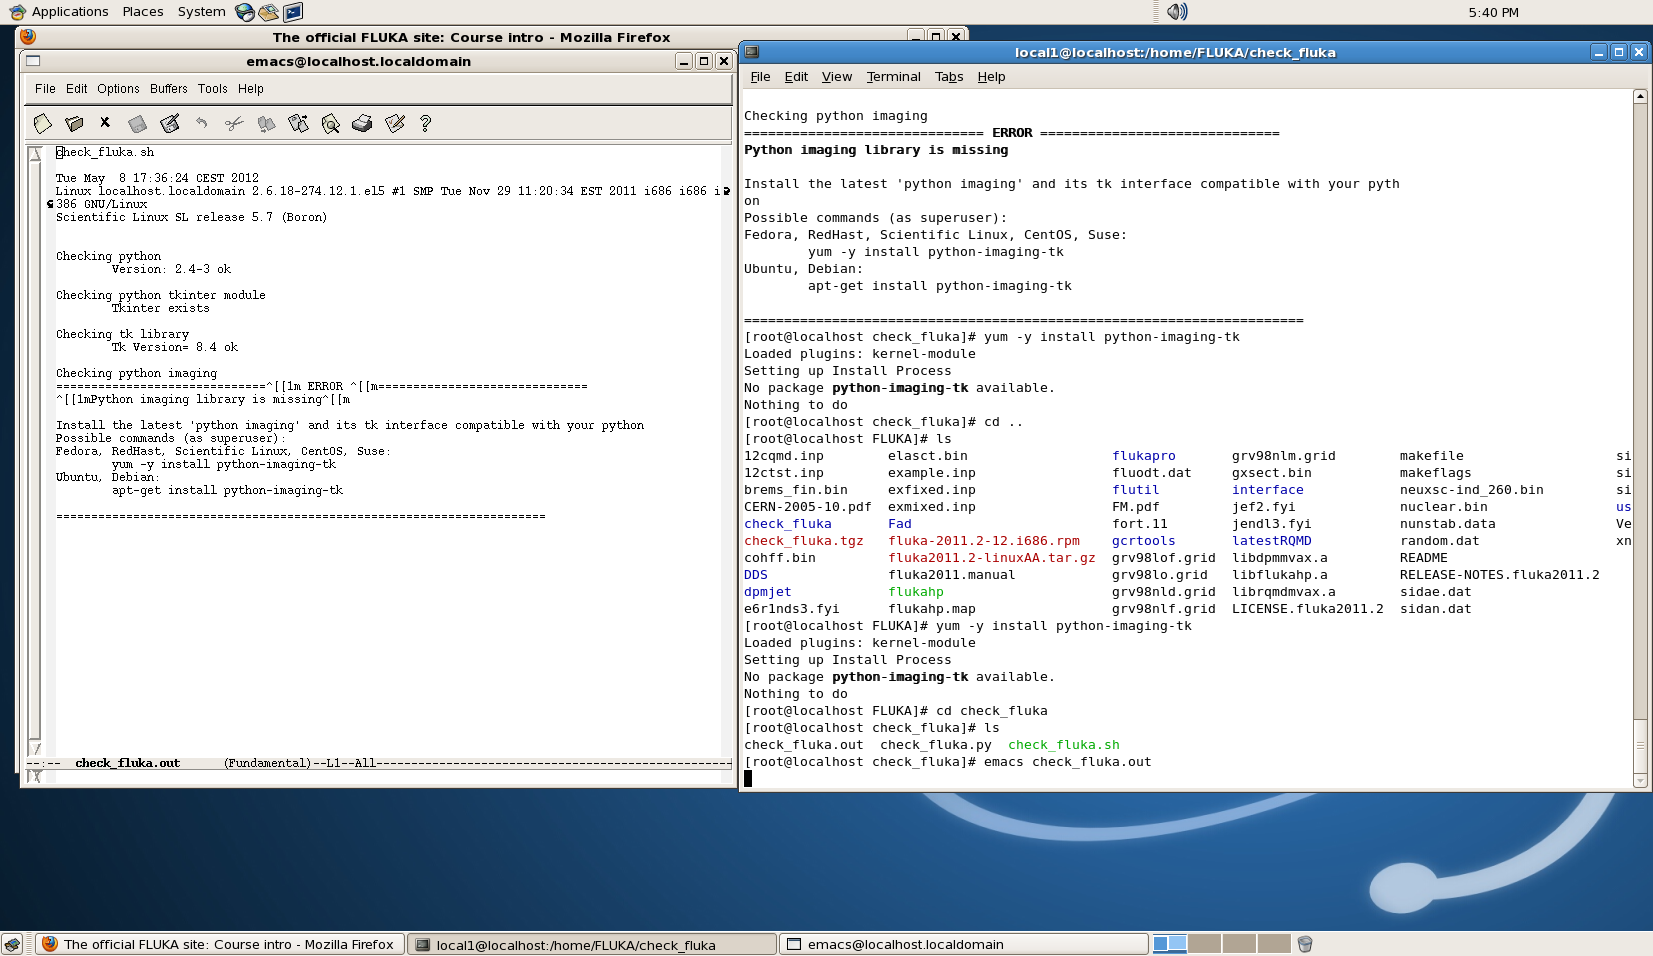Open the Emacs Options menu
1653x956 pixels.
[x=118, y=89]
